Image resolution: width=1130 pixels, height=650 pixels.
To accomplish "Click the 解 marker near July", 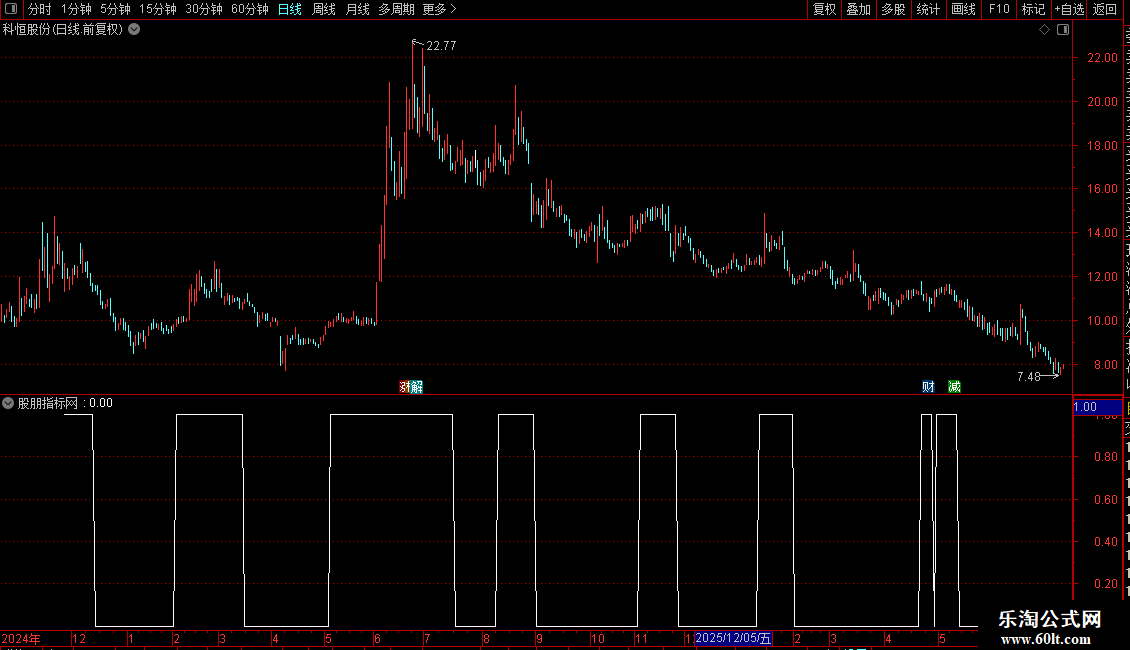I will pos(417,387).
